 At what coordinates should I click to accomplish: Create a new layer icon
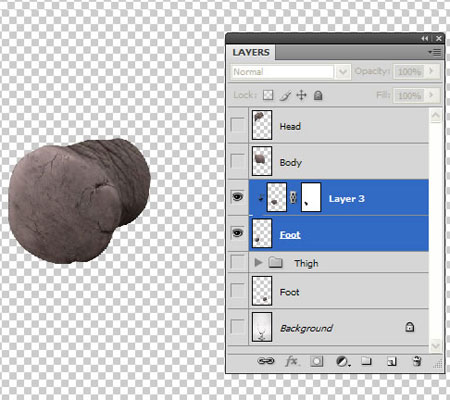click(392, 361)
